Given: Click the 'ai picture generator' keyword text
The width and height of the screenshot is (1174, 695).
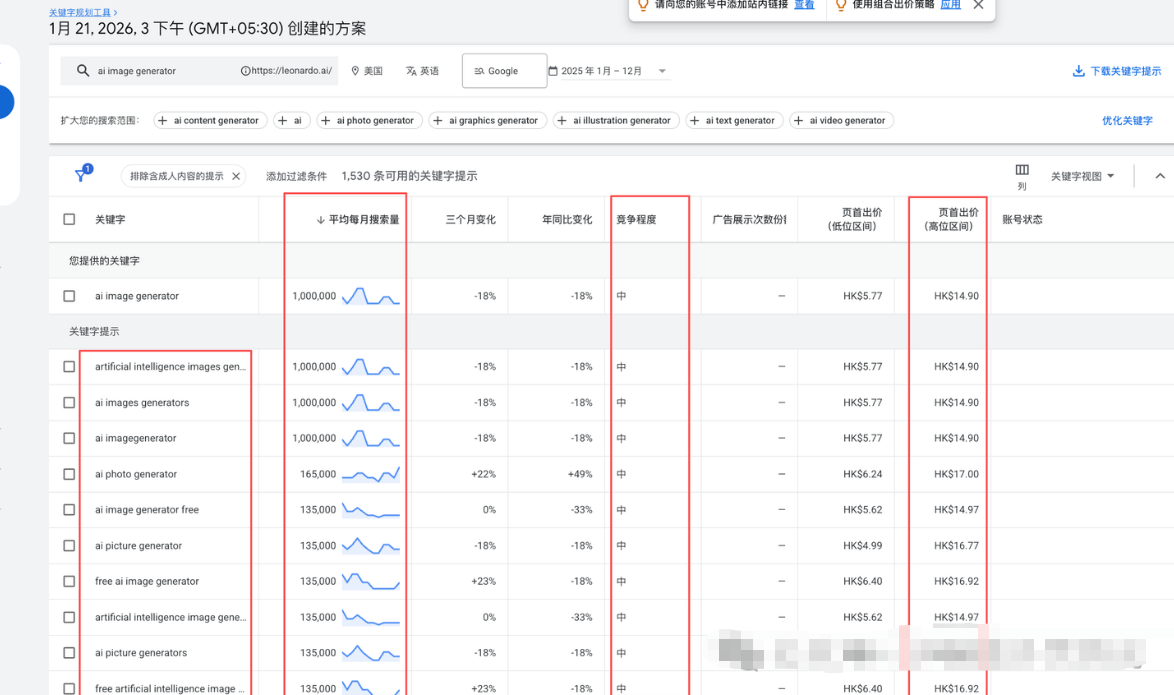Looking at the screenshot, I should [x=139, y=546].
